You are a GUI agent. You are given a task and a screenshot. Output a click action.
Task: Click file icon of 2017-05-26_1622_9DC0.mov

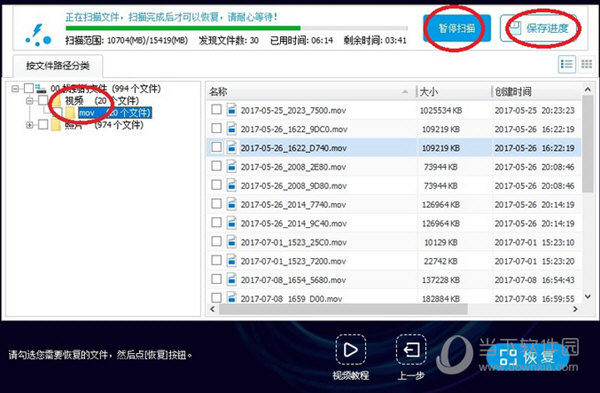pos(232,129)
